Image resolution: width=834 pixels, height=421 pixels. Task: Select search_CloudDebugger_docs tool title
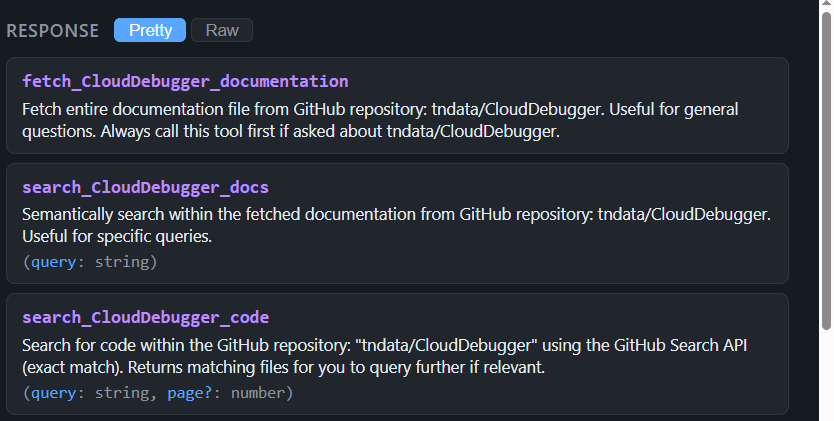145,187
